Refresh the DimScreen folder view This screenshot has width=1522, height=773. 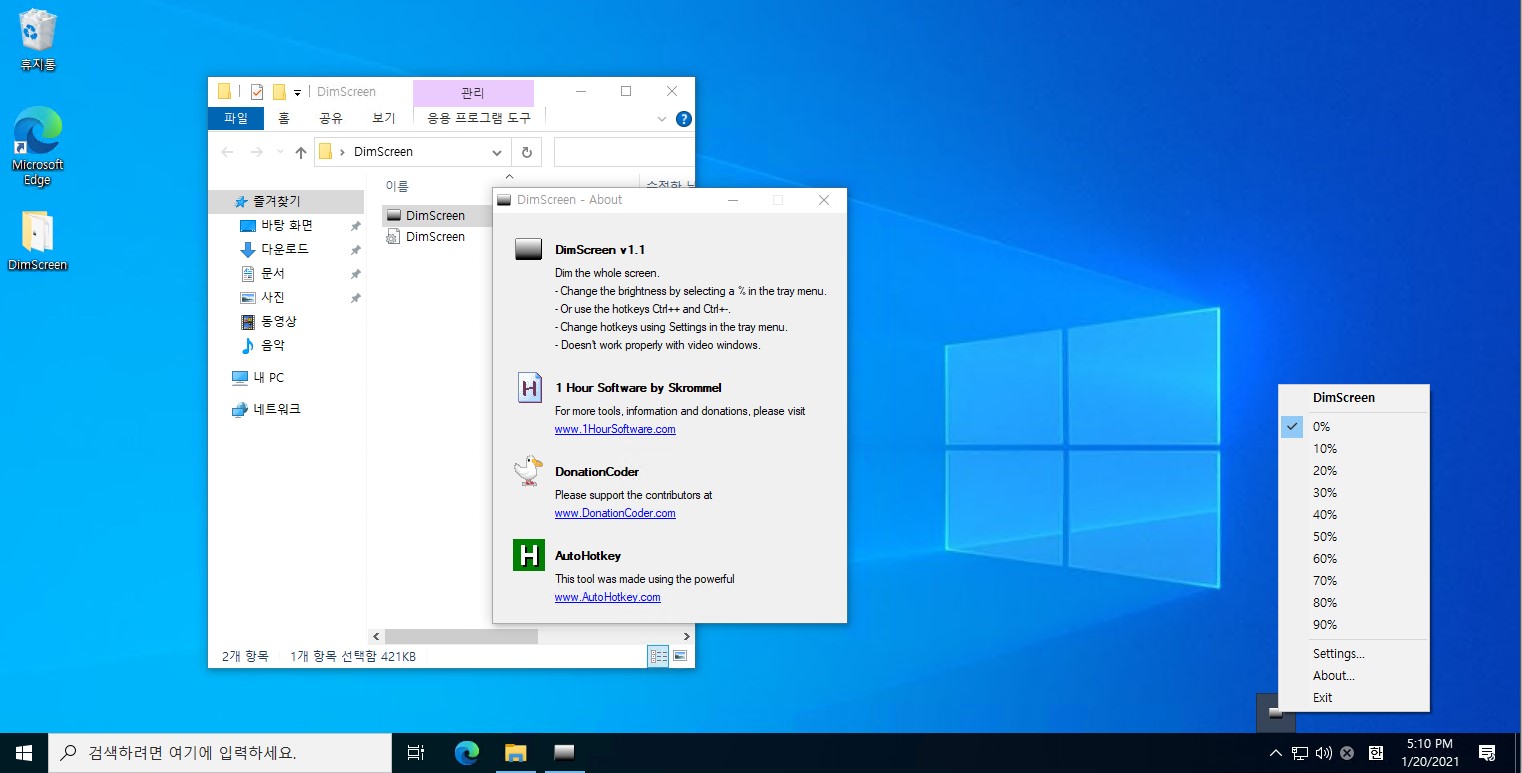pos(526,152)
